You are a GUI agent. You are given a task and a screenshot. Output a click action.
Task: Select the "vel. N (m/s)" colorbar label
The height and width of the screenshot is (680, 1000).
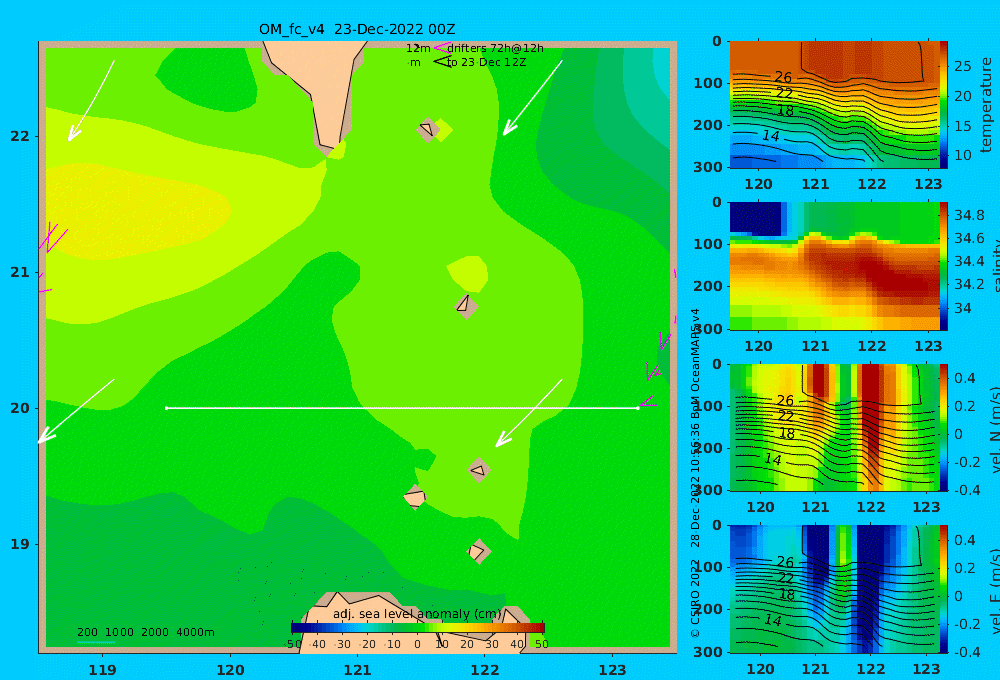pos(994,429)
